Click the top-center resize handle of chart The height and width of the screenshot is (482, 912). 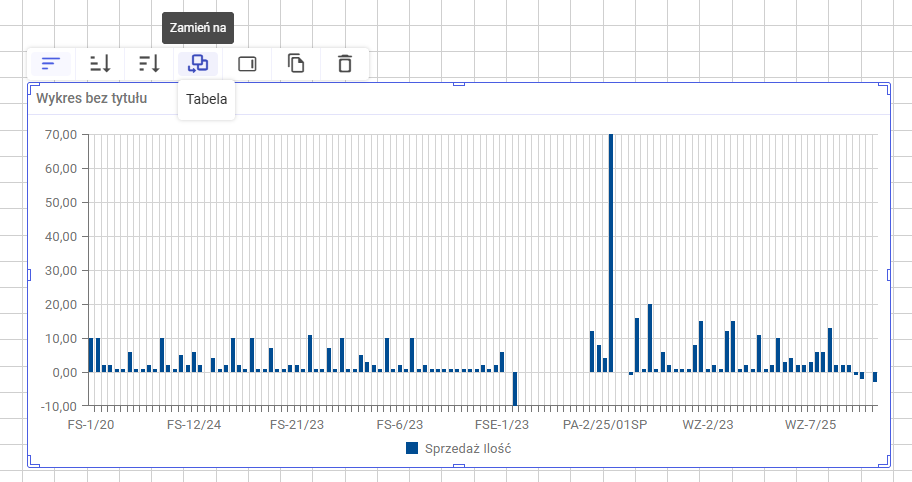click(459, 85)
